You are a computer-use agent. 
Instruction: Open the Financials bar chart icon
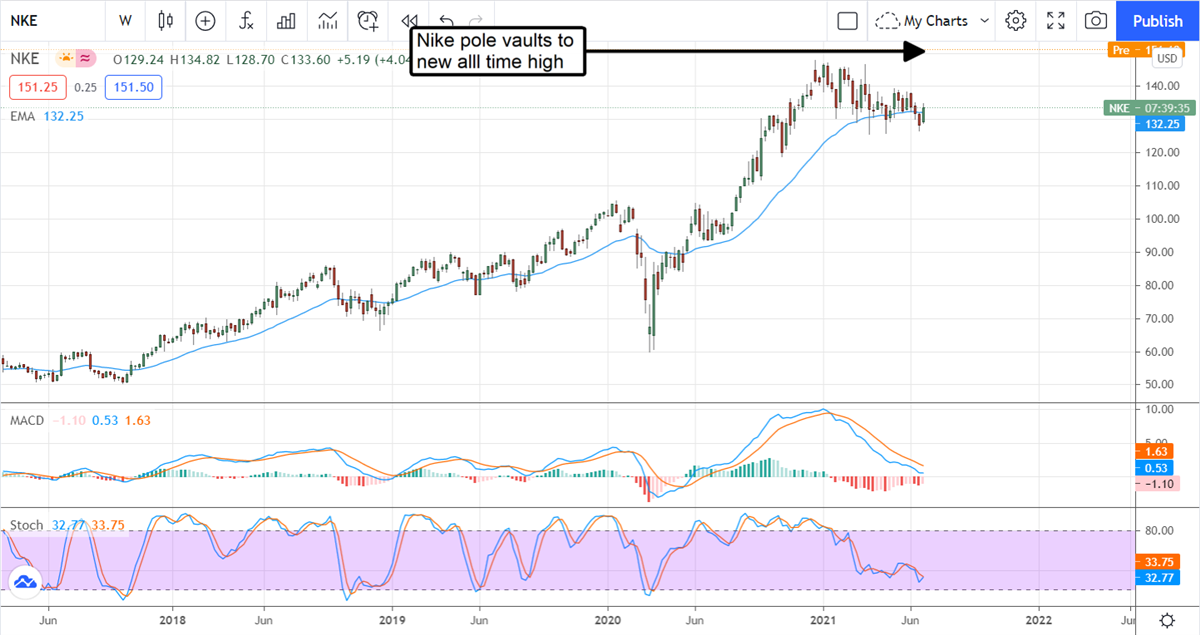(287, 20)
